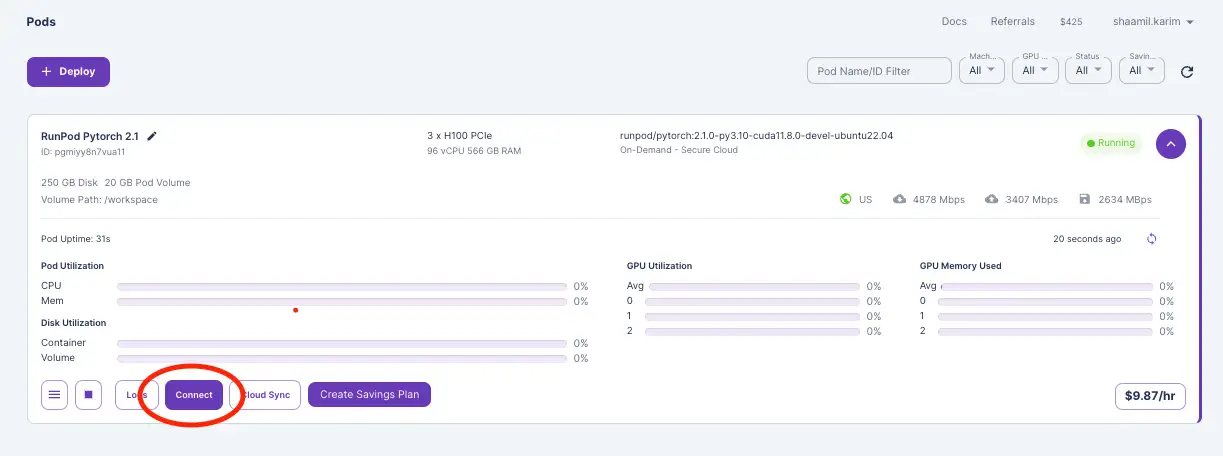Open the hamburger menu for pod options
The height and width of the screenshot is (456, 1223).
coord(55,395)
